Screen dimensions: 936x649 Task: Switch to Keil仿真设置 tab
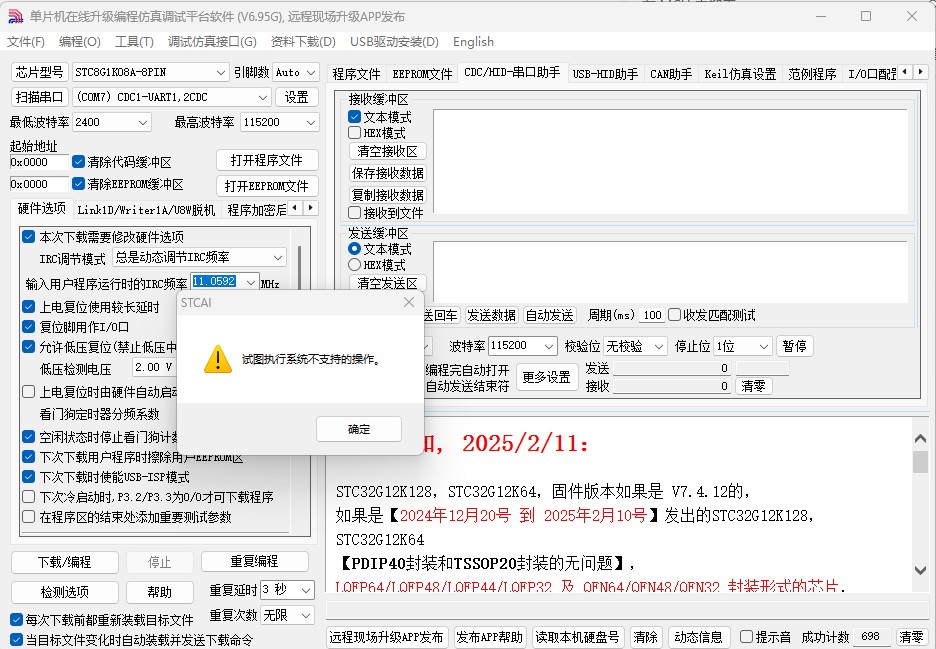point(740,74)
